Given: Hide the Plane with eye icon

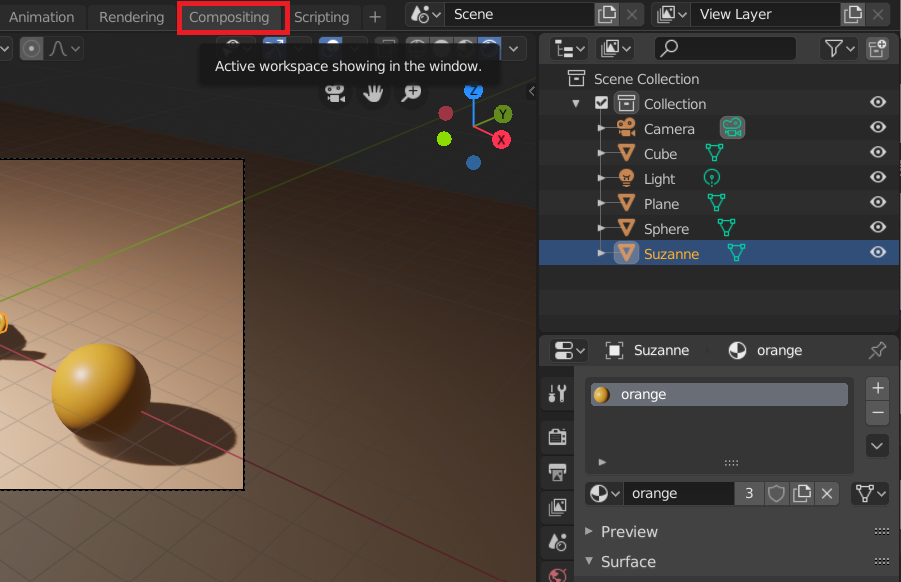Looking at the screenshot, I should coord(877,202).
